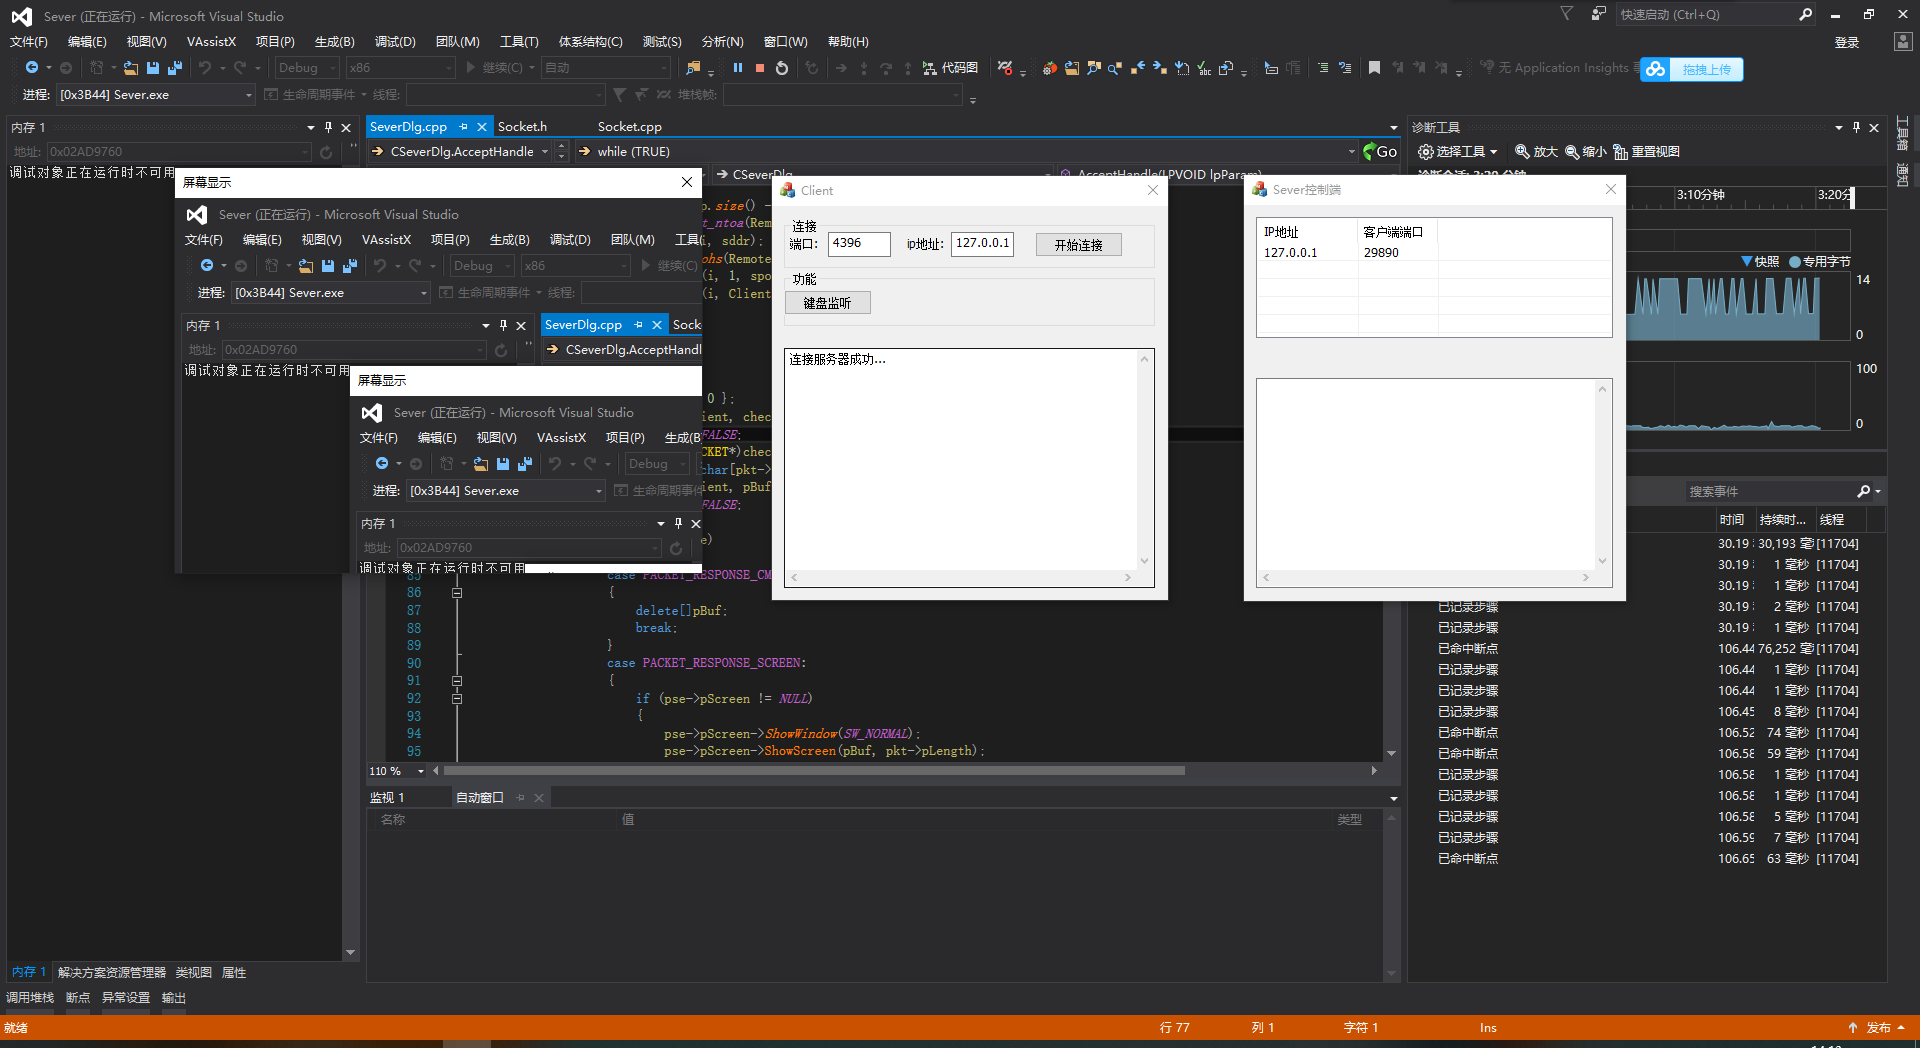Click the Publish (发布) status bar button
Screen dimensions: 1920x1048
1878,1028
